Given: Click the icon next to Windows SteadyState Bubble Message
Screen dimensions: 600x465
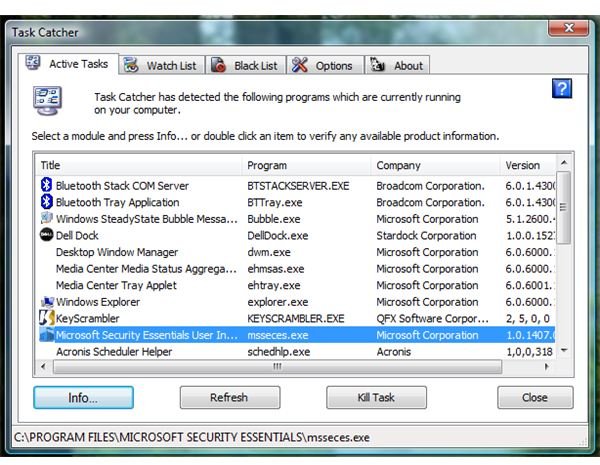Looking at the screenshot, I should coord(46,218).
